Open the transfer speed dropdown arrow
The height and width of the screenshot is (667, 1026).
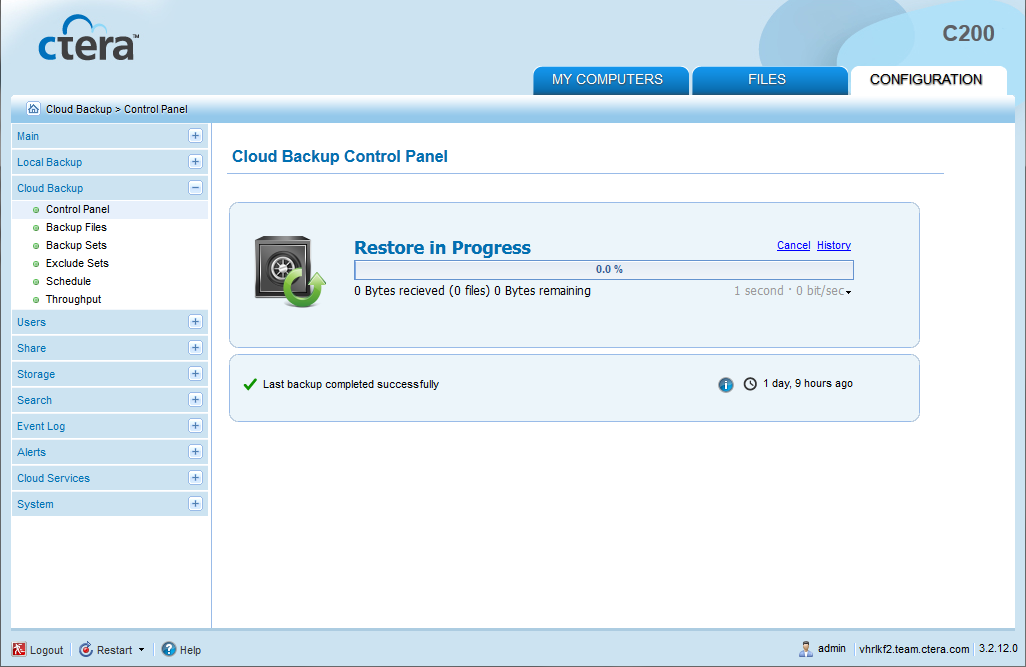pyautogui.click(x=849, y=293)
